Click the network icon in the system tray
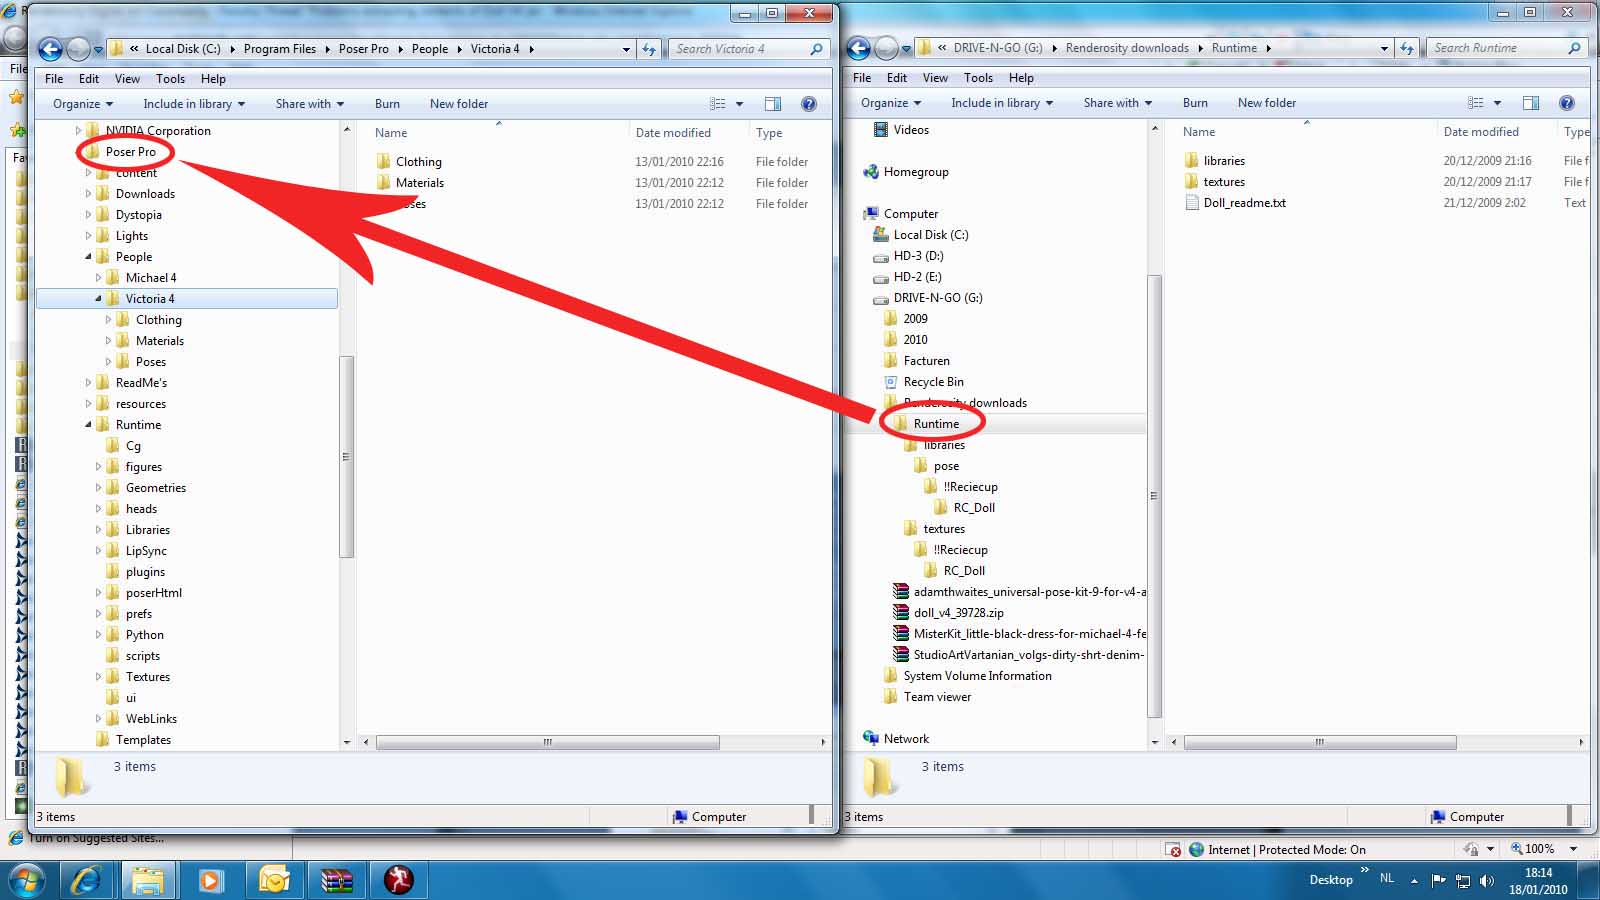The width and height of the screenshot is (1600, 900). coord(1463,881)
